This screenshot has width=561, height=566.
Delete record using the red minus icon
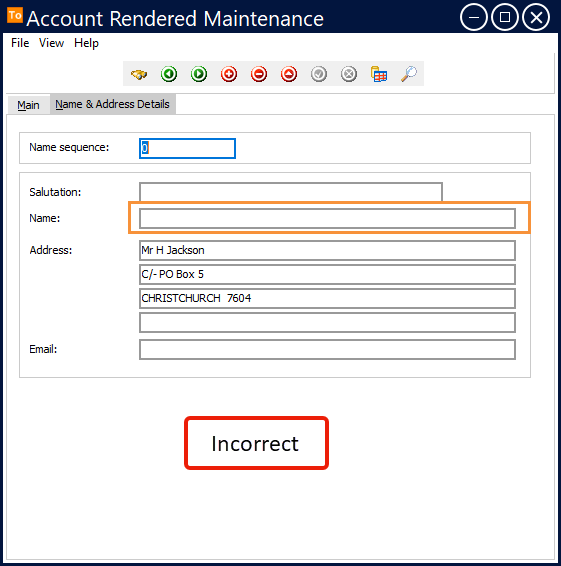[x=259, y=74]
